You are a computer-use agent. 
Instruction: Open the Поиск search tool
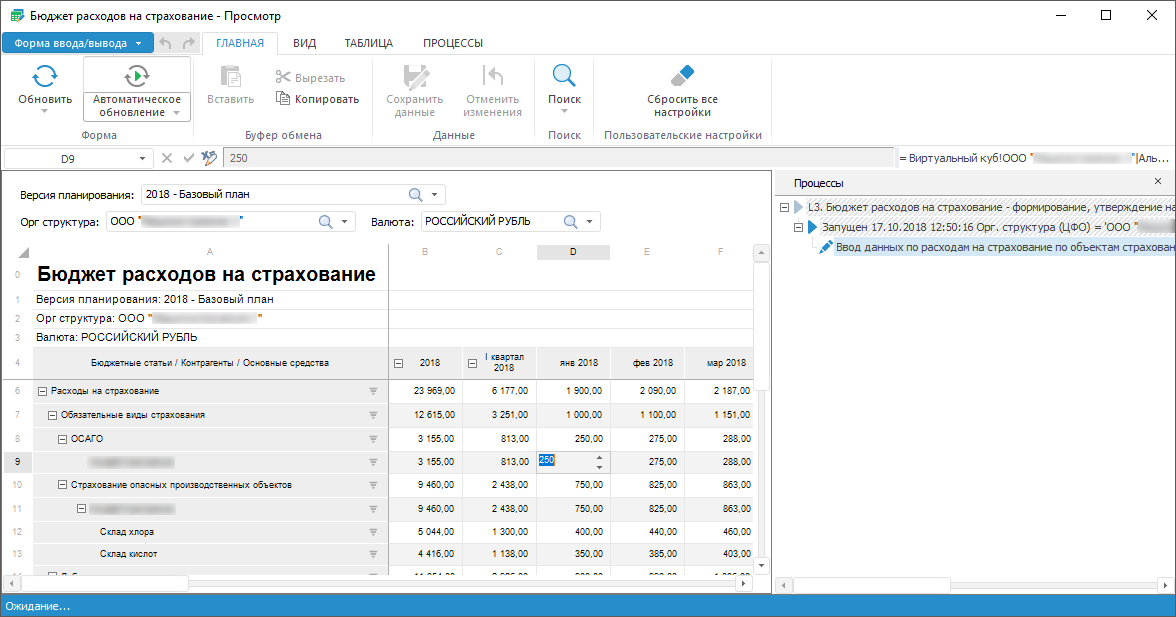(564, 77)
